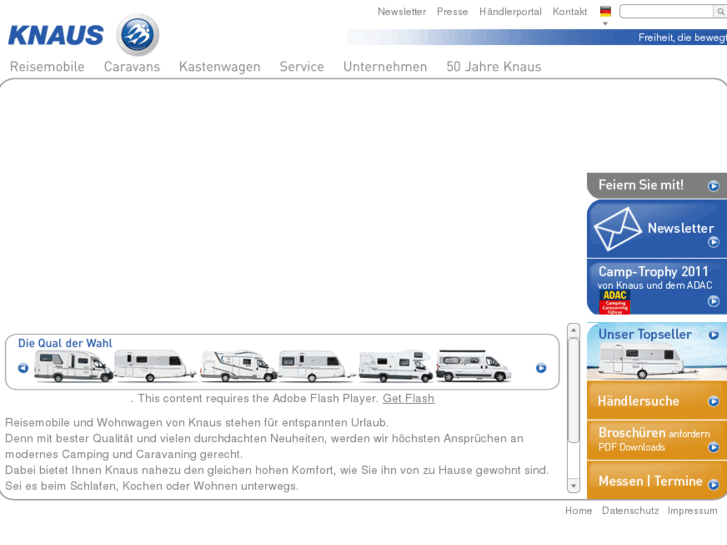Open the Home footer link
727x545 pixels.
pos(578,511)
